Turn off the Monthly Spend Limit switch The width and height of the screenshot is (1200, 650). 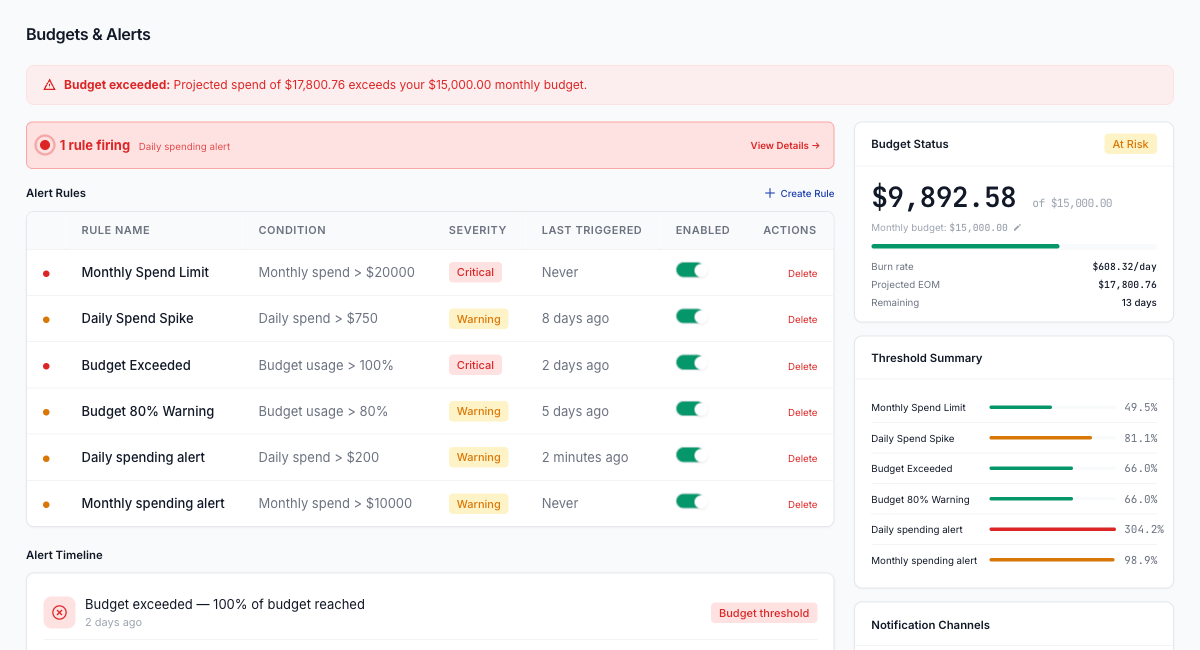pos(690,271)
